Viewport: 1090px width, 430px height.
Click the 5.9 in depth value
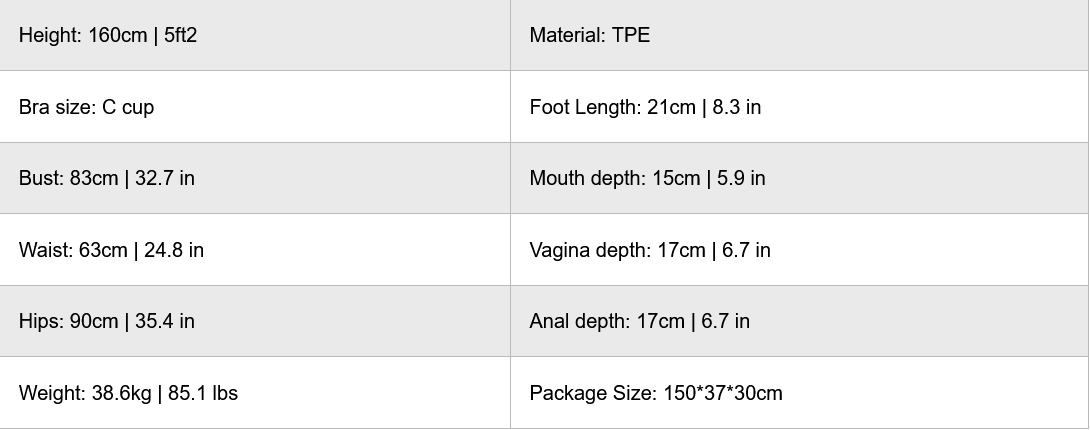741,178
